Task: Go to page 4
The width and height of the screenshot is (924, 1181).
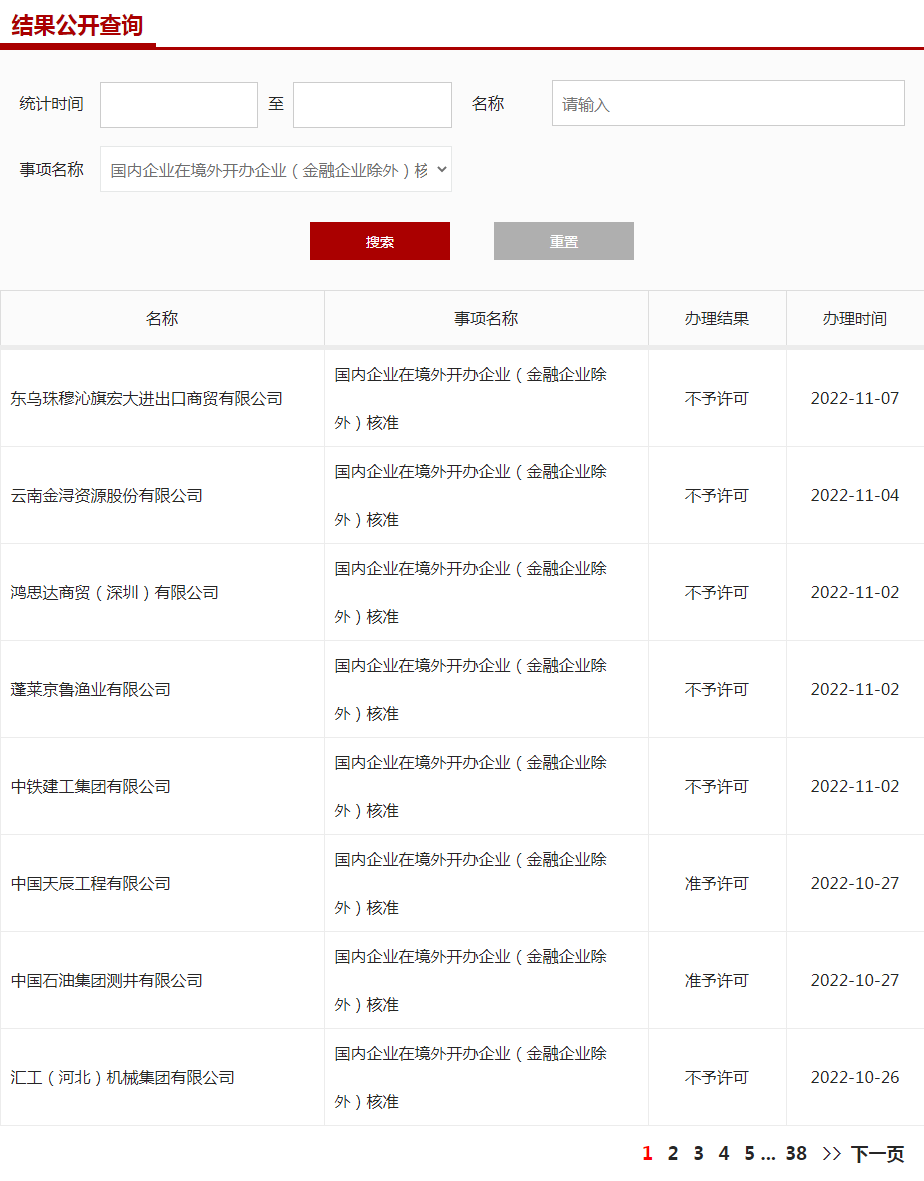Action: (724, 1153)
